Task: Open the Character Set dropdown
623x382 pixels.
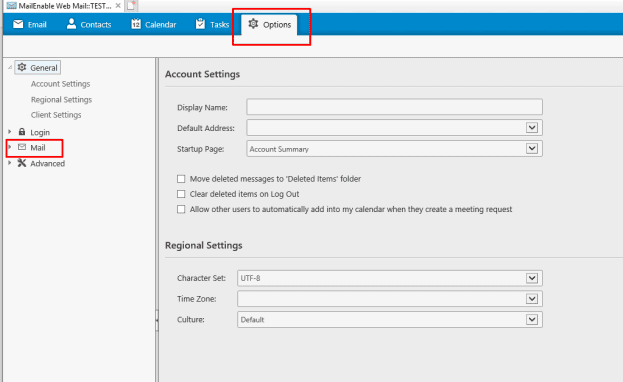Action: [532, 278]
